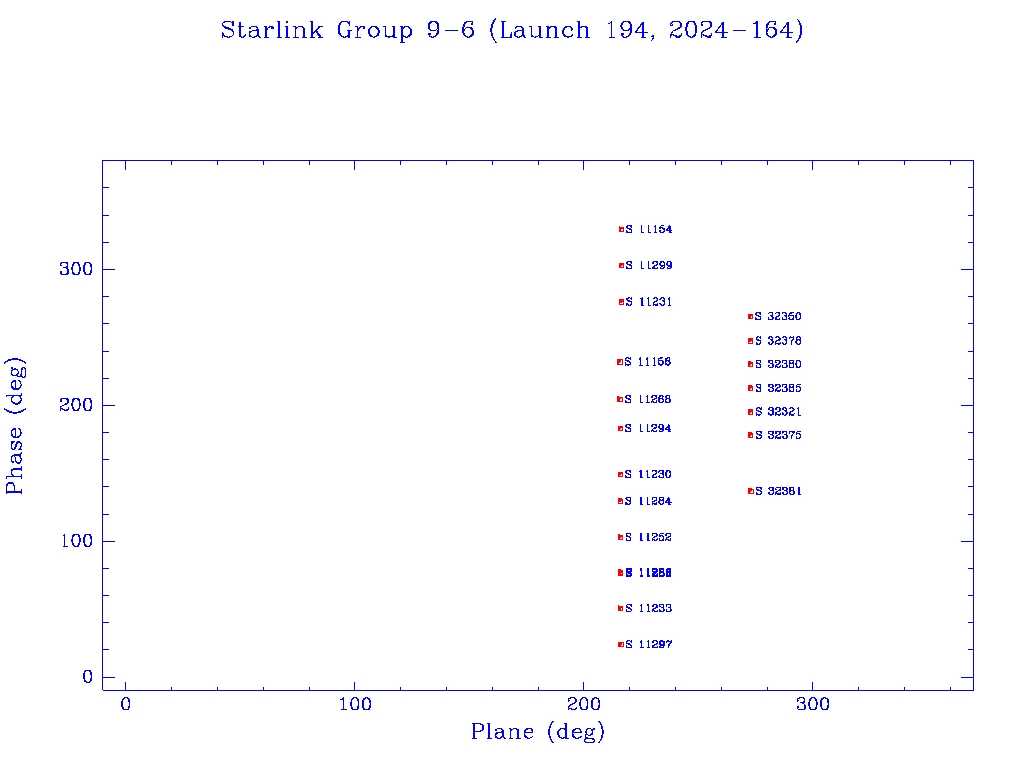Click the Plane axis tick label 0

[x=125, y=704]
